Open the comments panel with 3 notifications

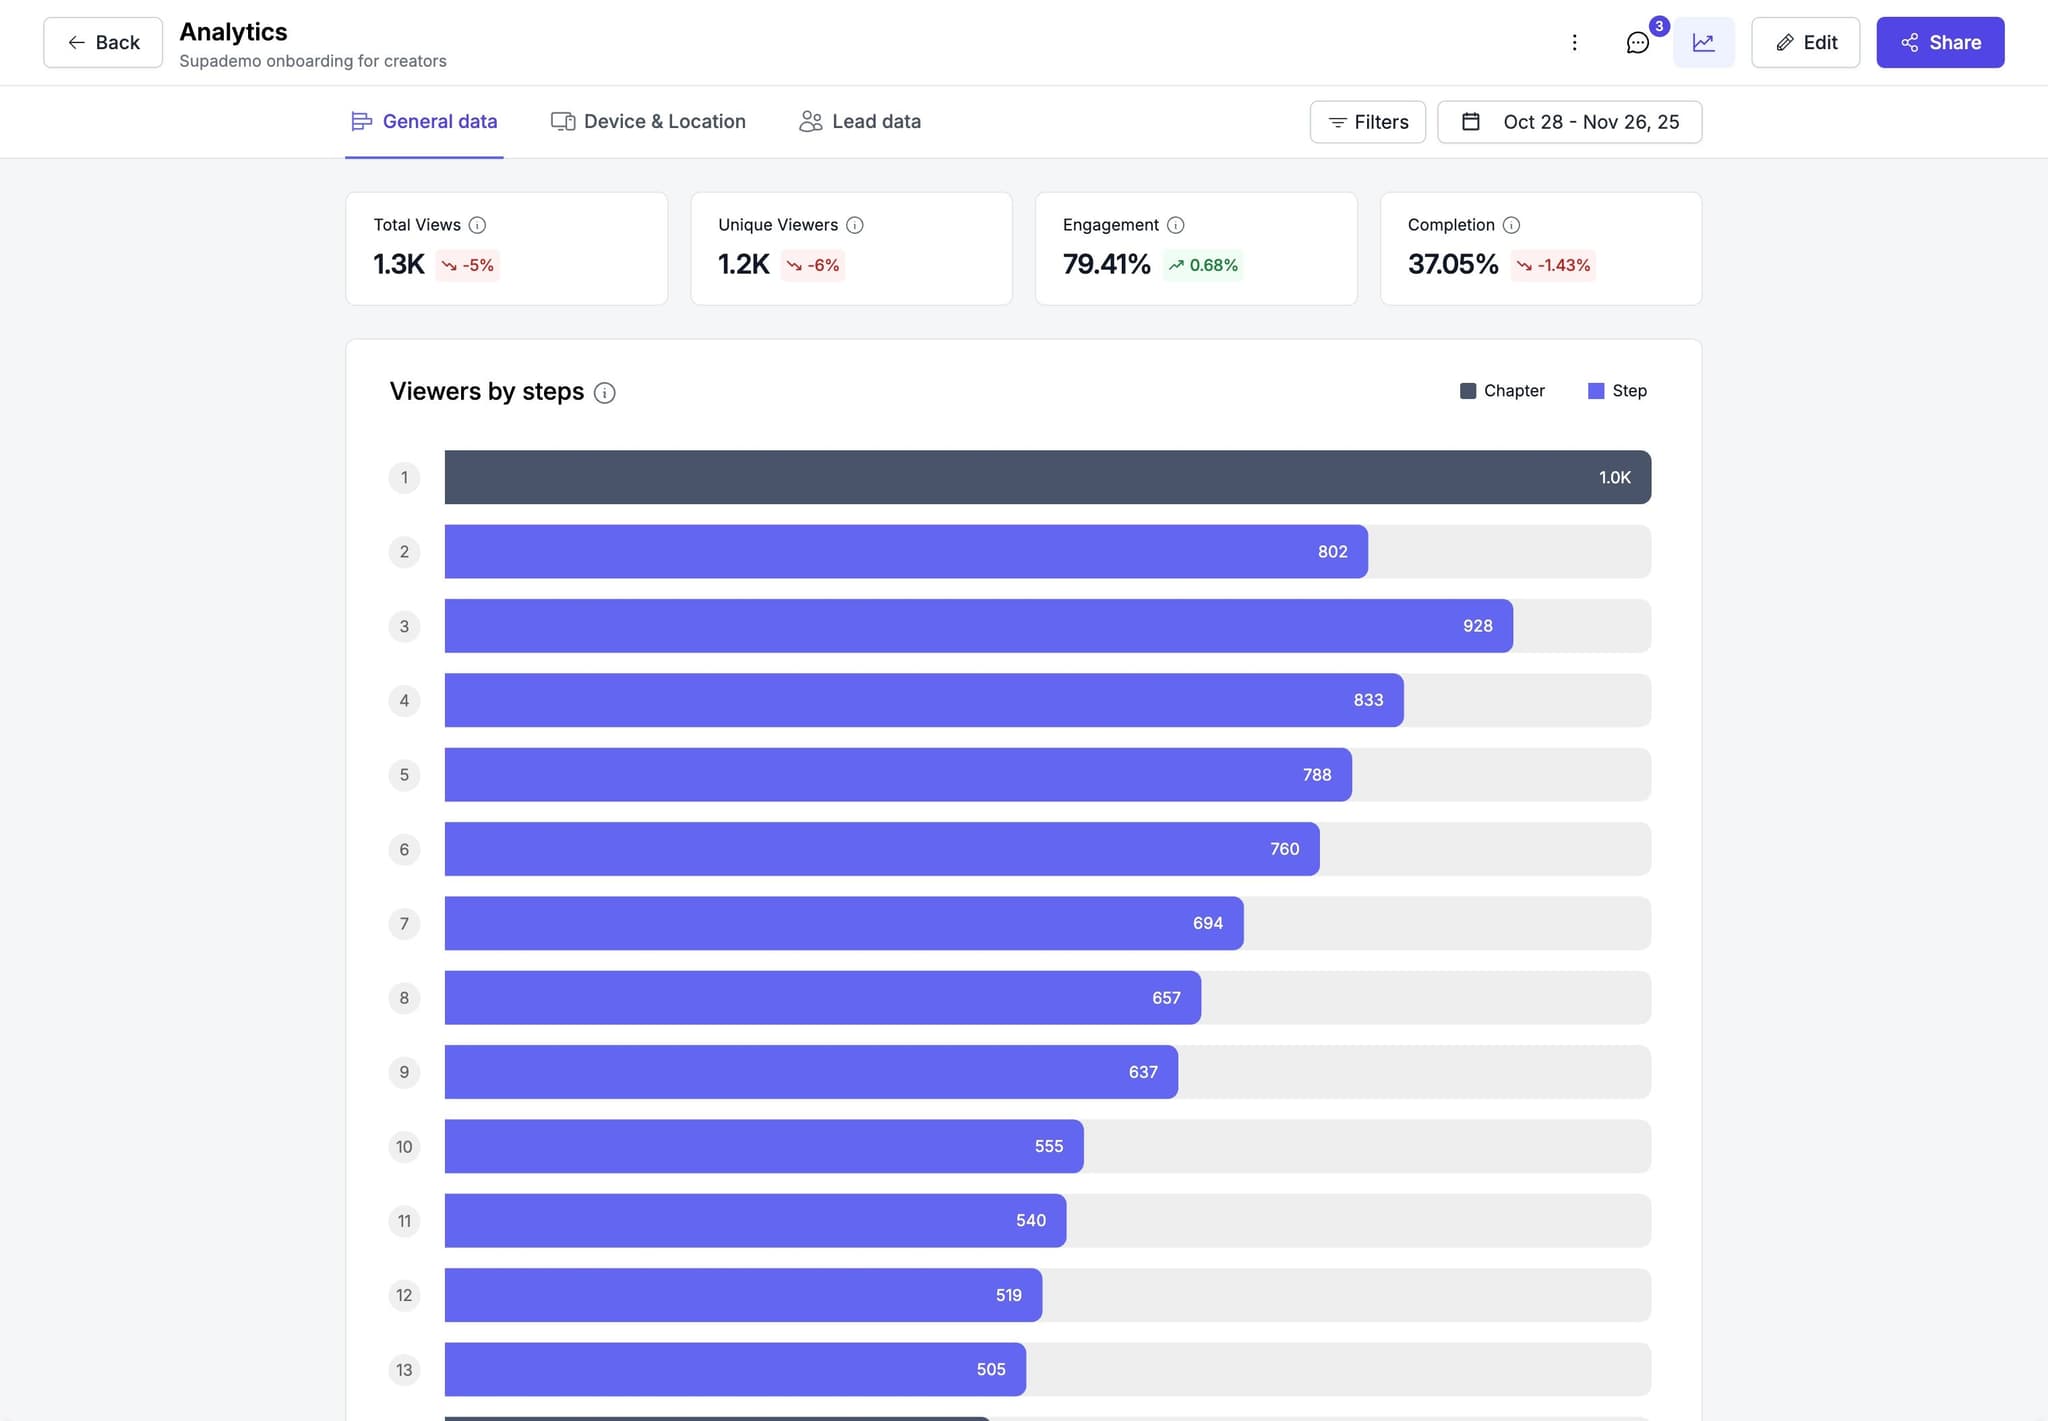(1637, 43)
